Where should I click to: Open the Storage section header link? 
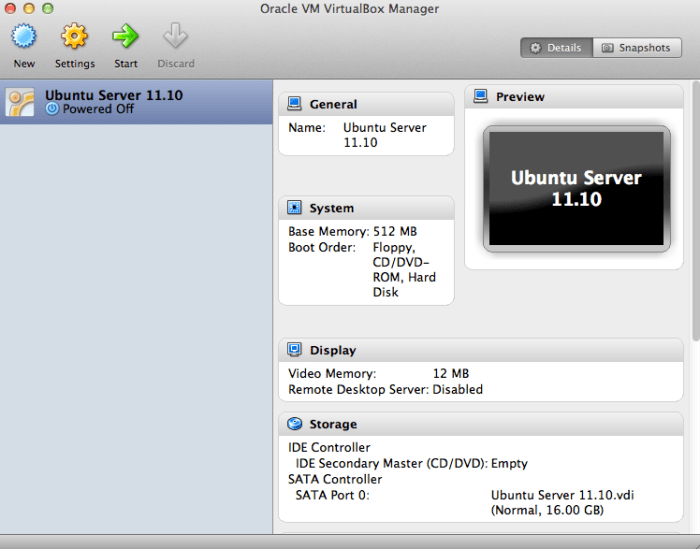click(x=333, y=424)
